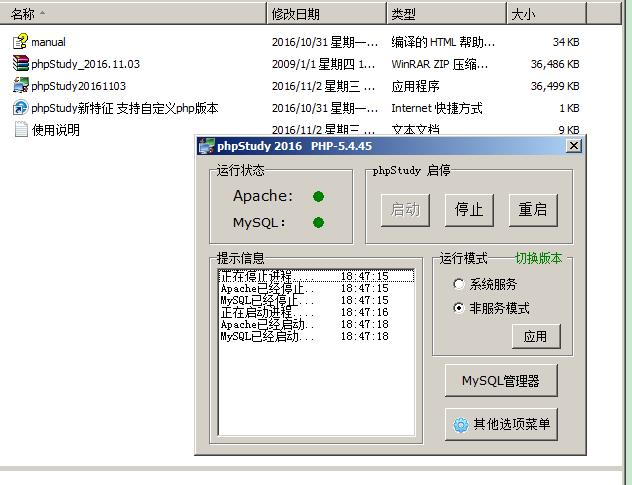Select the manual file name
The width and height of the screenshot is (632, 485).
(48, 42)
